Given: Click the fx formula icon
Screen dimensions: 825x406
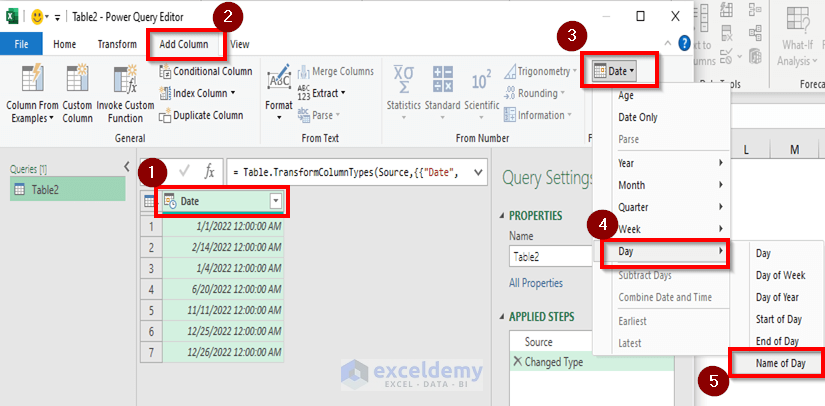Looking at the screenshot, I should click(209, 171).
